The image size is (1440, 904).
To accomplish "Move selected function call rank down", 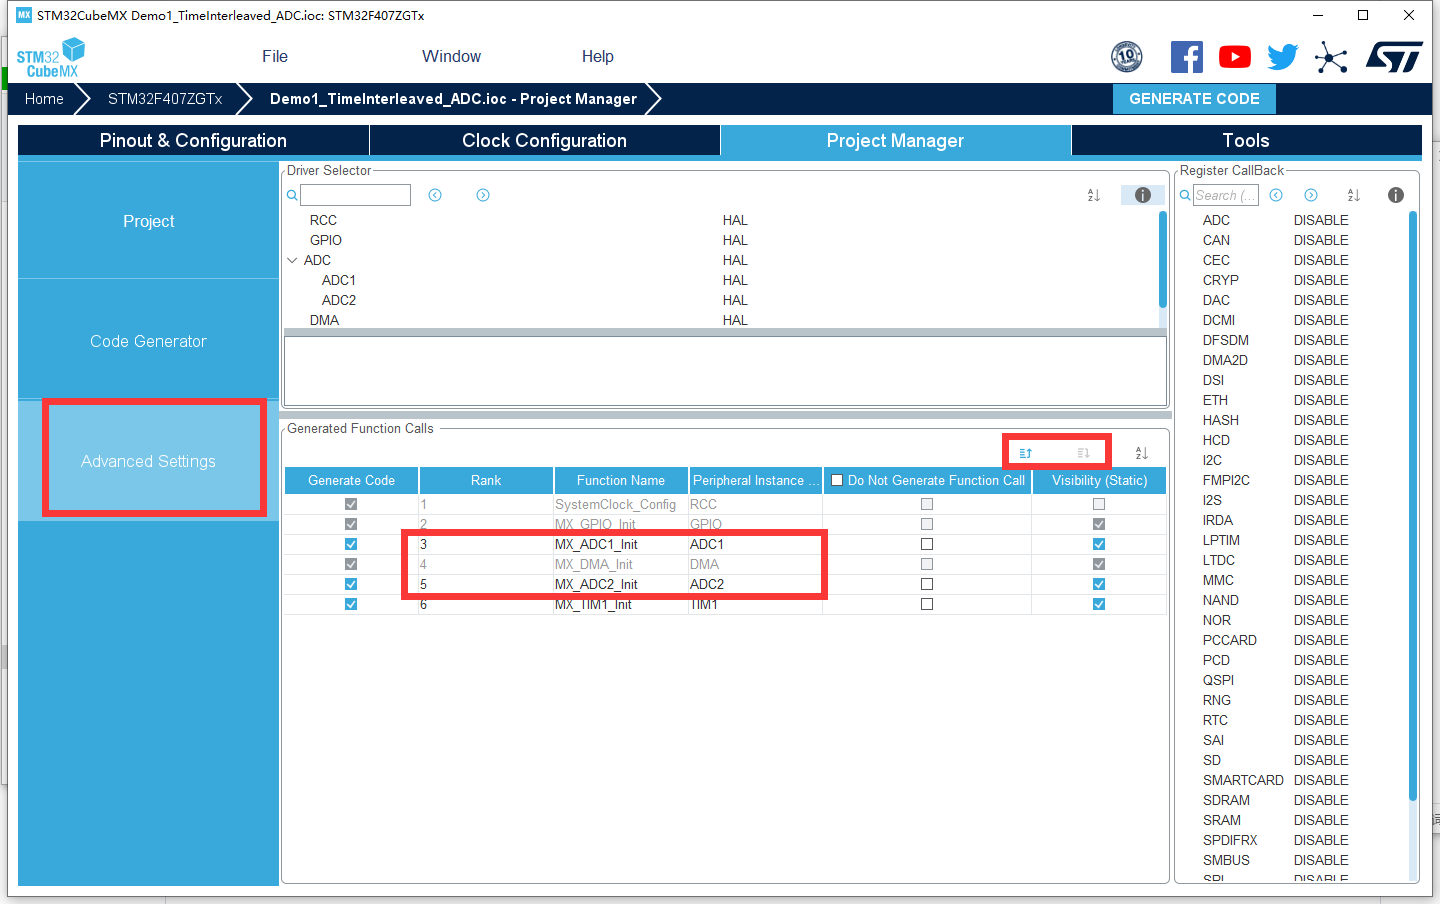I will 1083,453.
